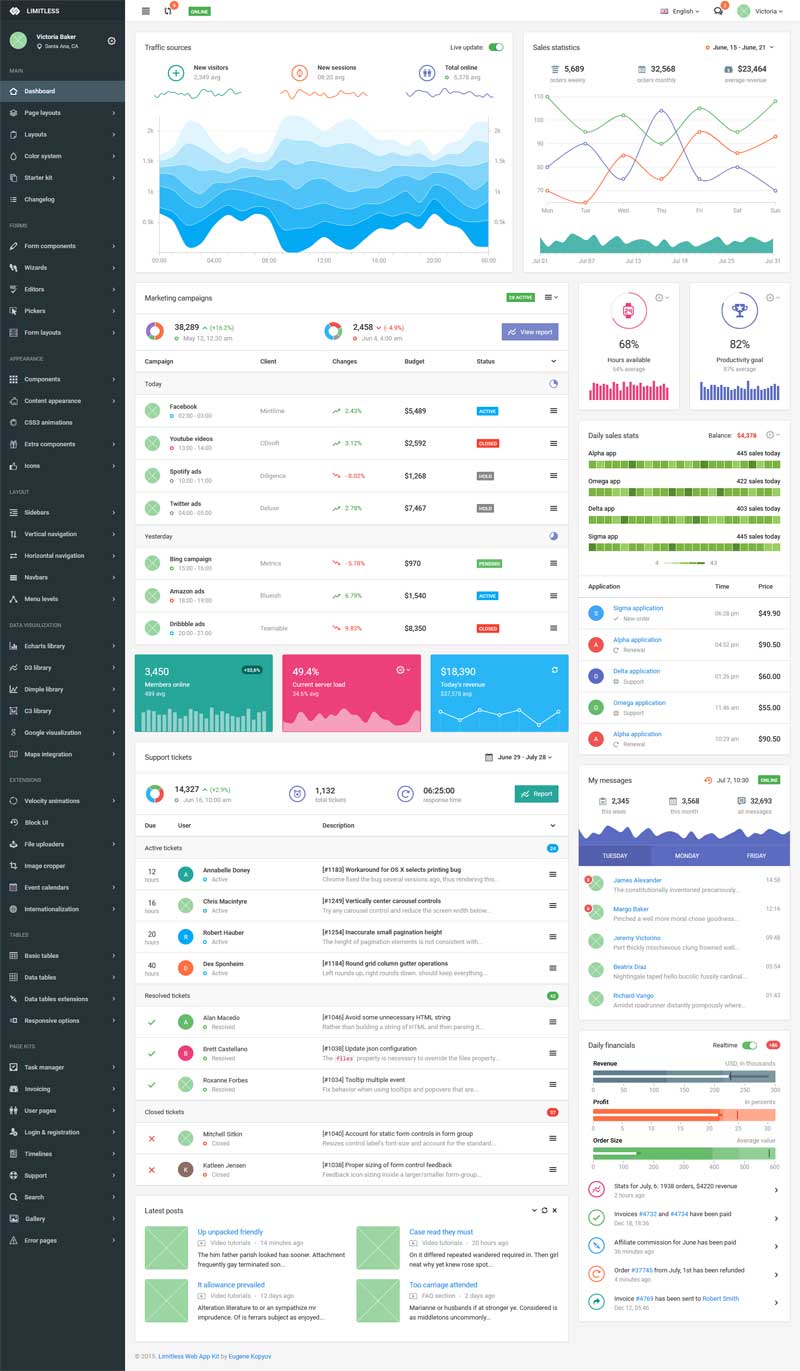Click the total tickets clock icon

coord(297,793)
